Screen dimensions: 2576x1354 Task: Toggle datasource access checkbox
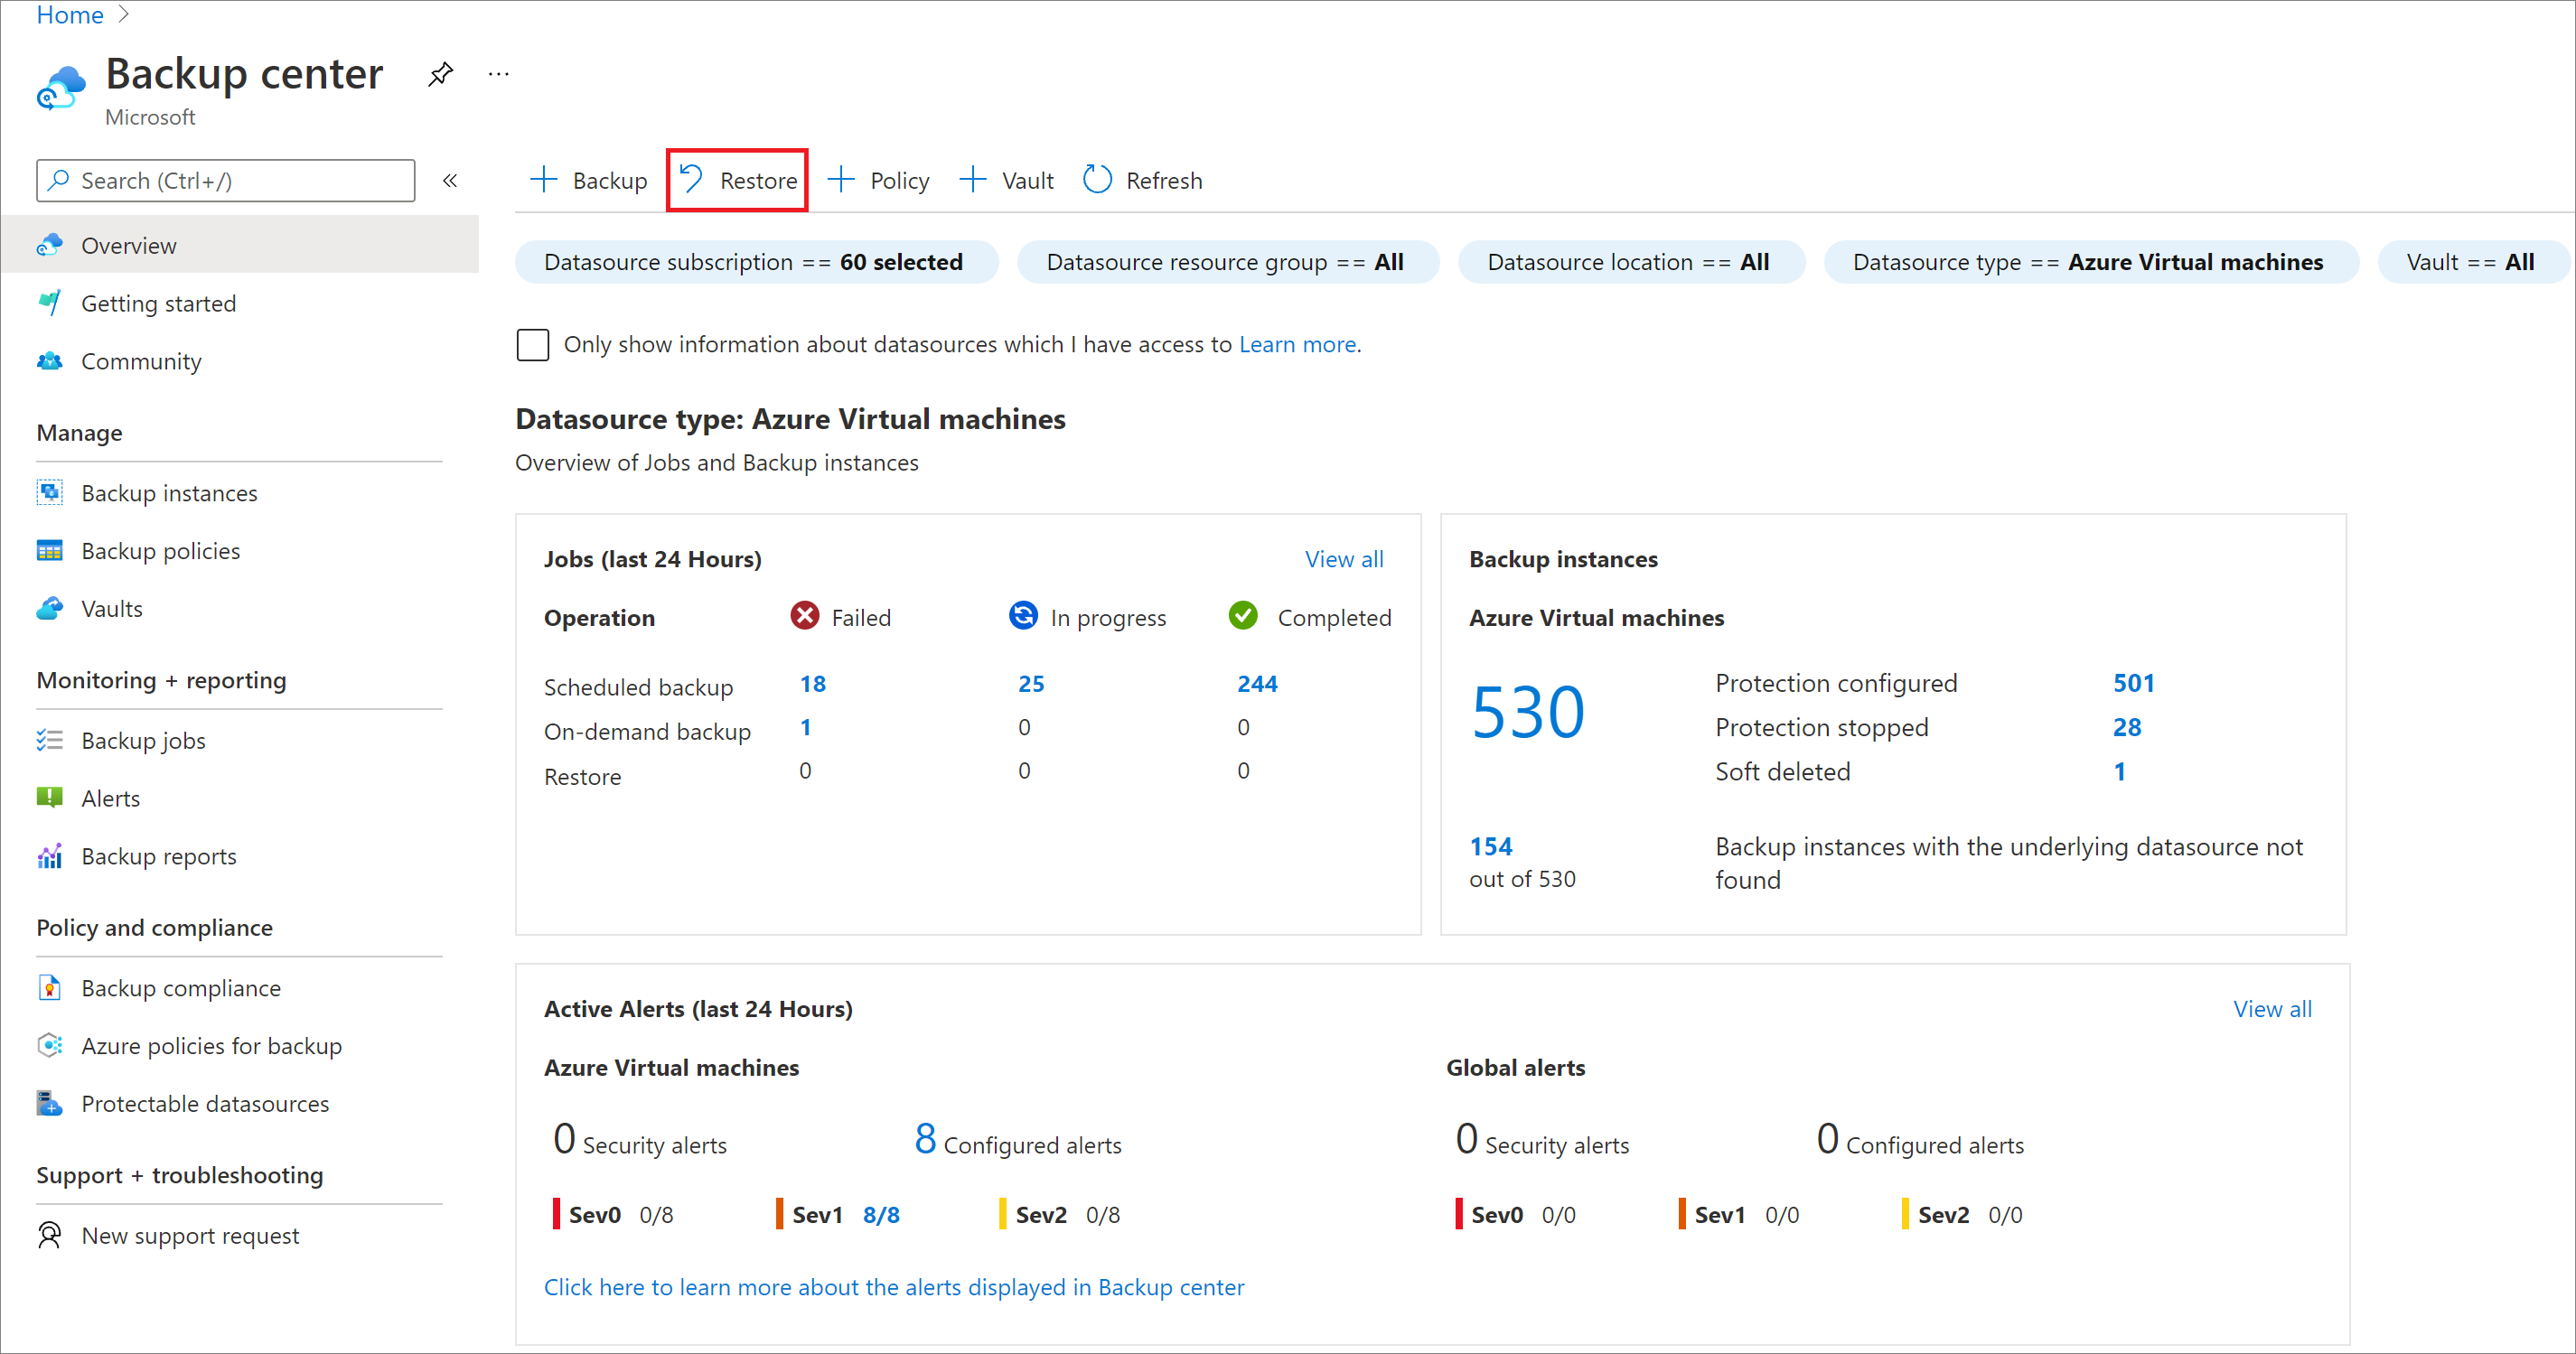pos(531,344)
